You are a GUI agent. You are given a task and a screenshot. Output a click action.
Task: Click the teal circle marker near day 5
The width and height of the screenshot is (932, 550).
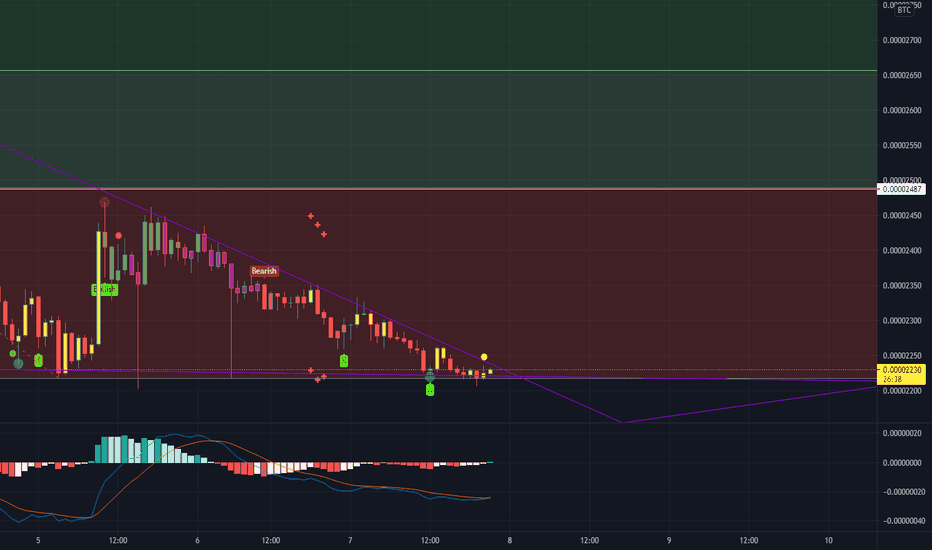tap(18, 363)
